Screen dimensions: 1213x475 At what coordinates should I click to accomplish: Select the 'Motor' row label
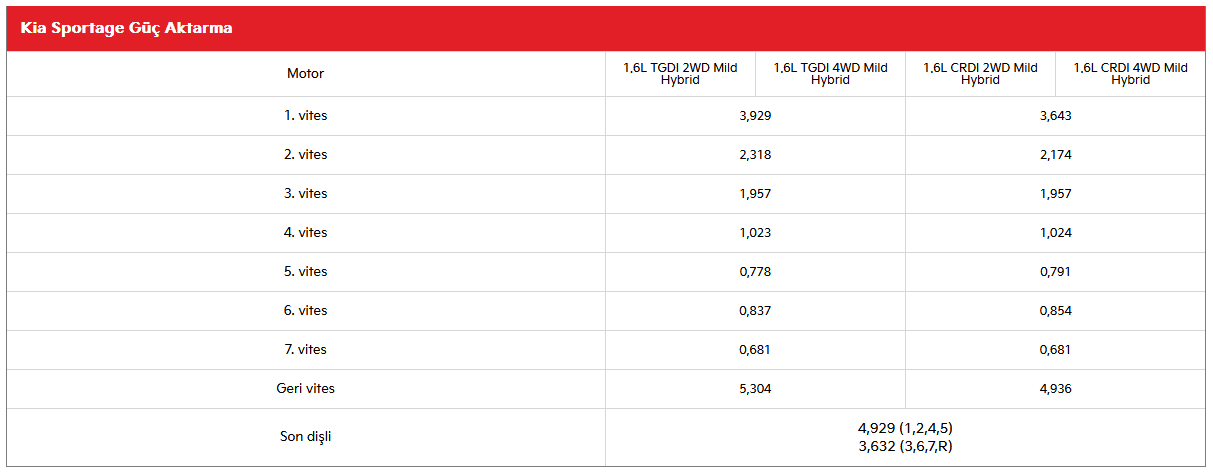pyautogui.click(x=305, y=74)
